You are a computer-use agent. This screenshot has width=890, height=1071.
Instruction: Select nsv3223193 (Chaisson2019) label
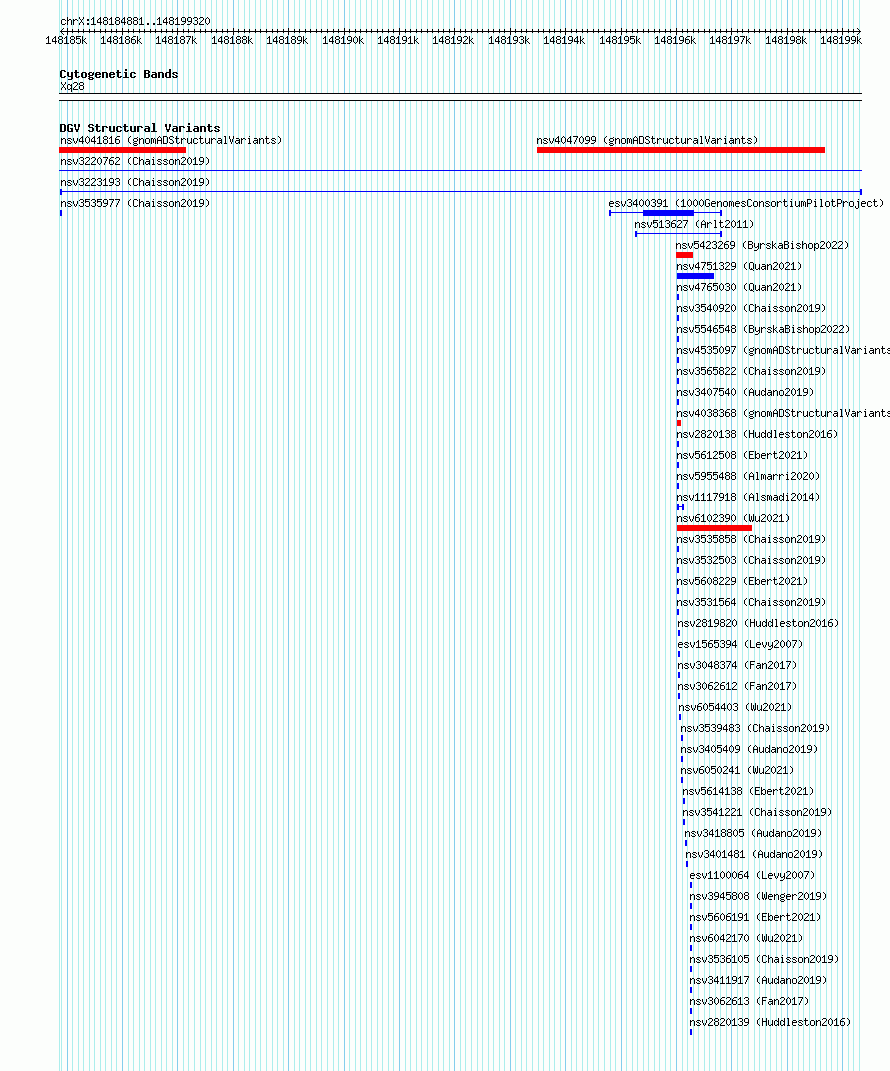[x=135, y=182]
